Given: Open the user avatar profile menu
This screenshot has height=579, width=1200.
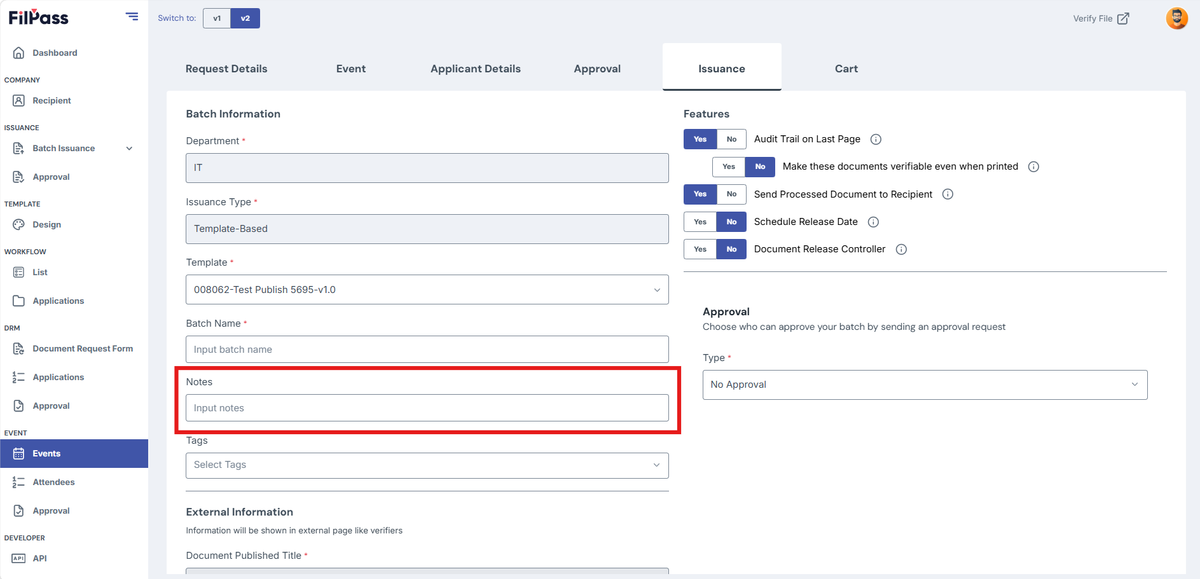Looking at the screenshot, I should [1177, 18].
